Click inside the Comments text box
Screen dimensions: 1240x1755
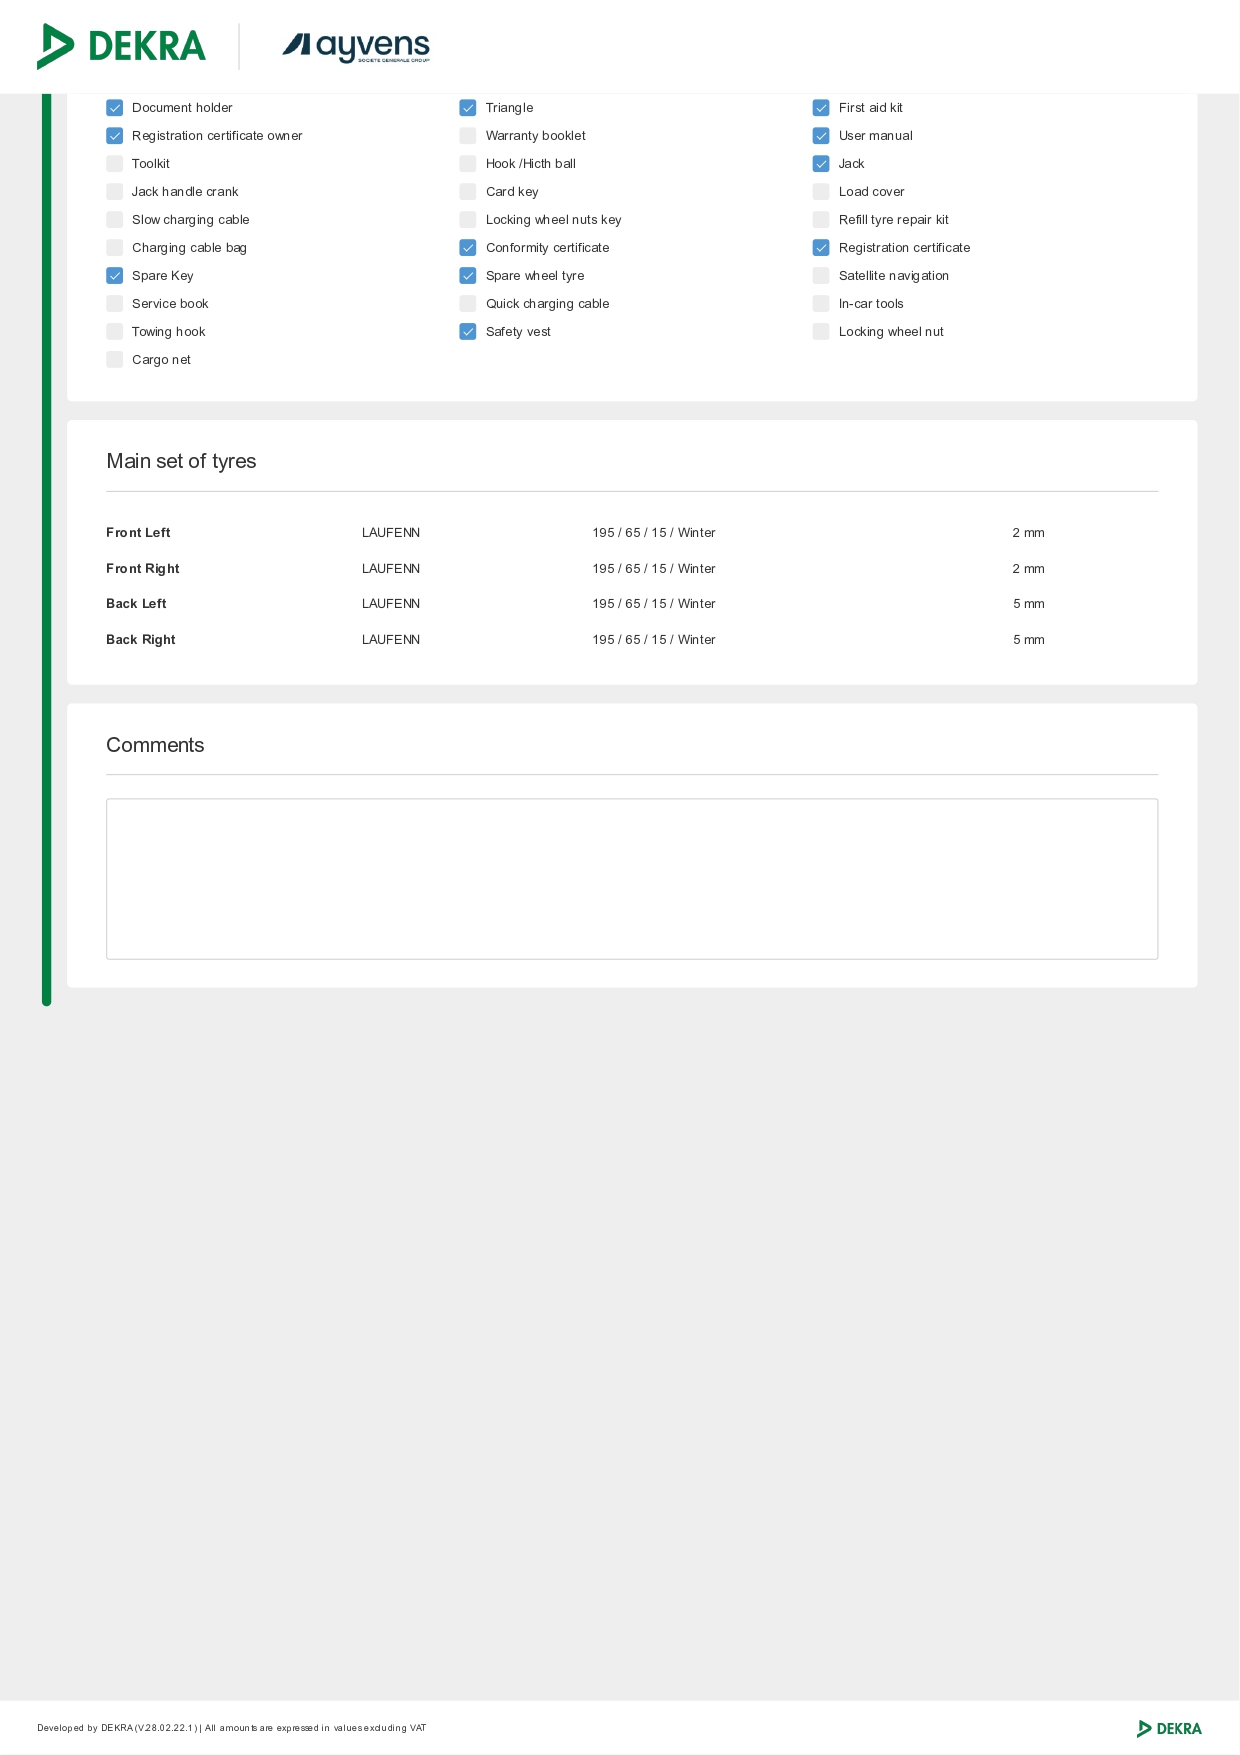point(632,878)
